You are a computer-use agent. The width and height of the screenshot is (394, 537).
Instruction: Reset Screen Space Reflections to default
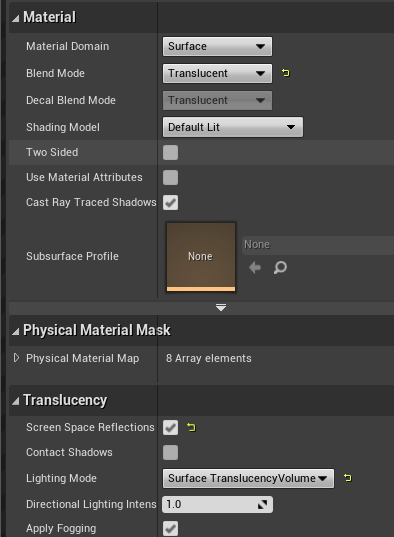pos(191,427)
